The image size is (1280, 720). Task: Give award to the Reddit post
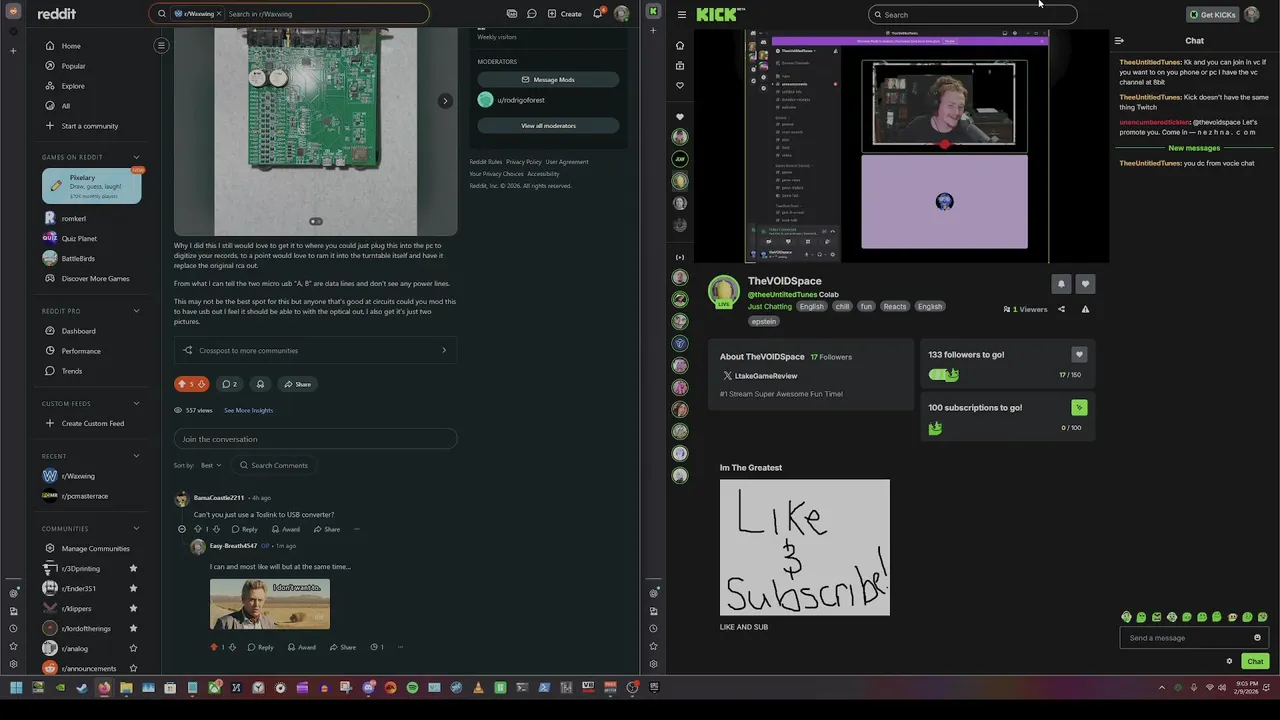[260, 384]
